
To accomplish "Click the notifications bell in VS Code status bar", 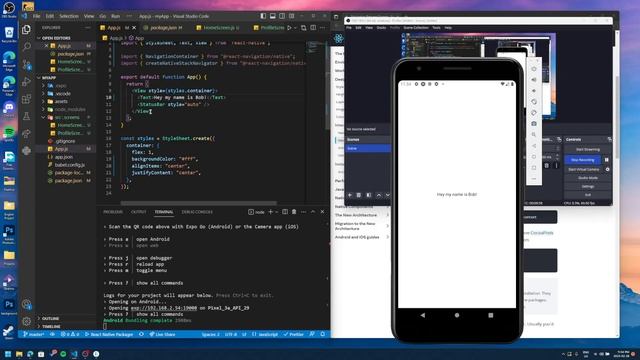I will (322, 334).
